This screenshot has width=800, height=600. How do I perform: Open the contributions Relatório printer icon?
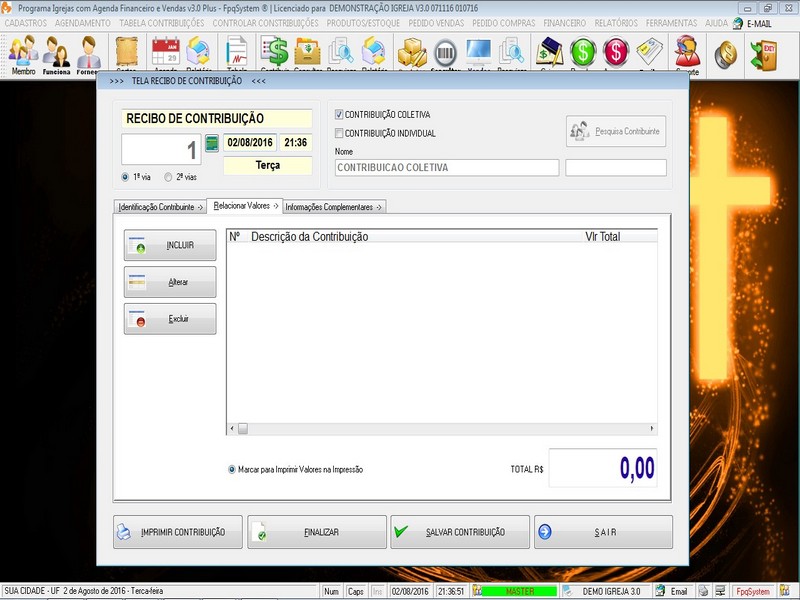coord(374,53)
